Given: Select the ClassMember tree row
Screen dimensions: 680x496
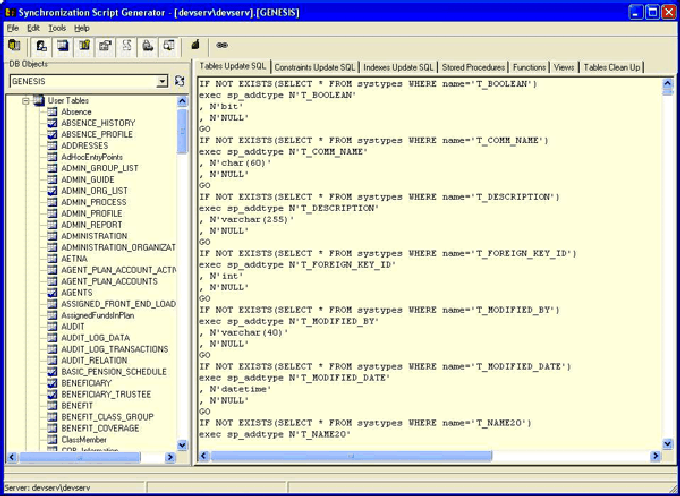Looking at the screenshot, I should (x=84, y=440).
